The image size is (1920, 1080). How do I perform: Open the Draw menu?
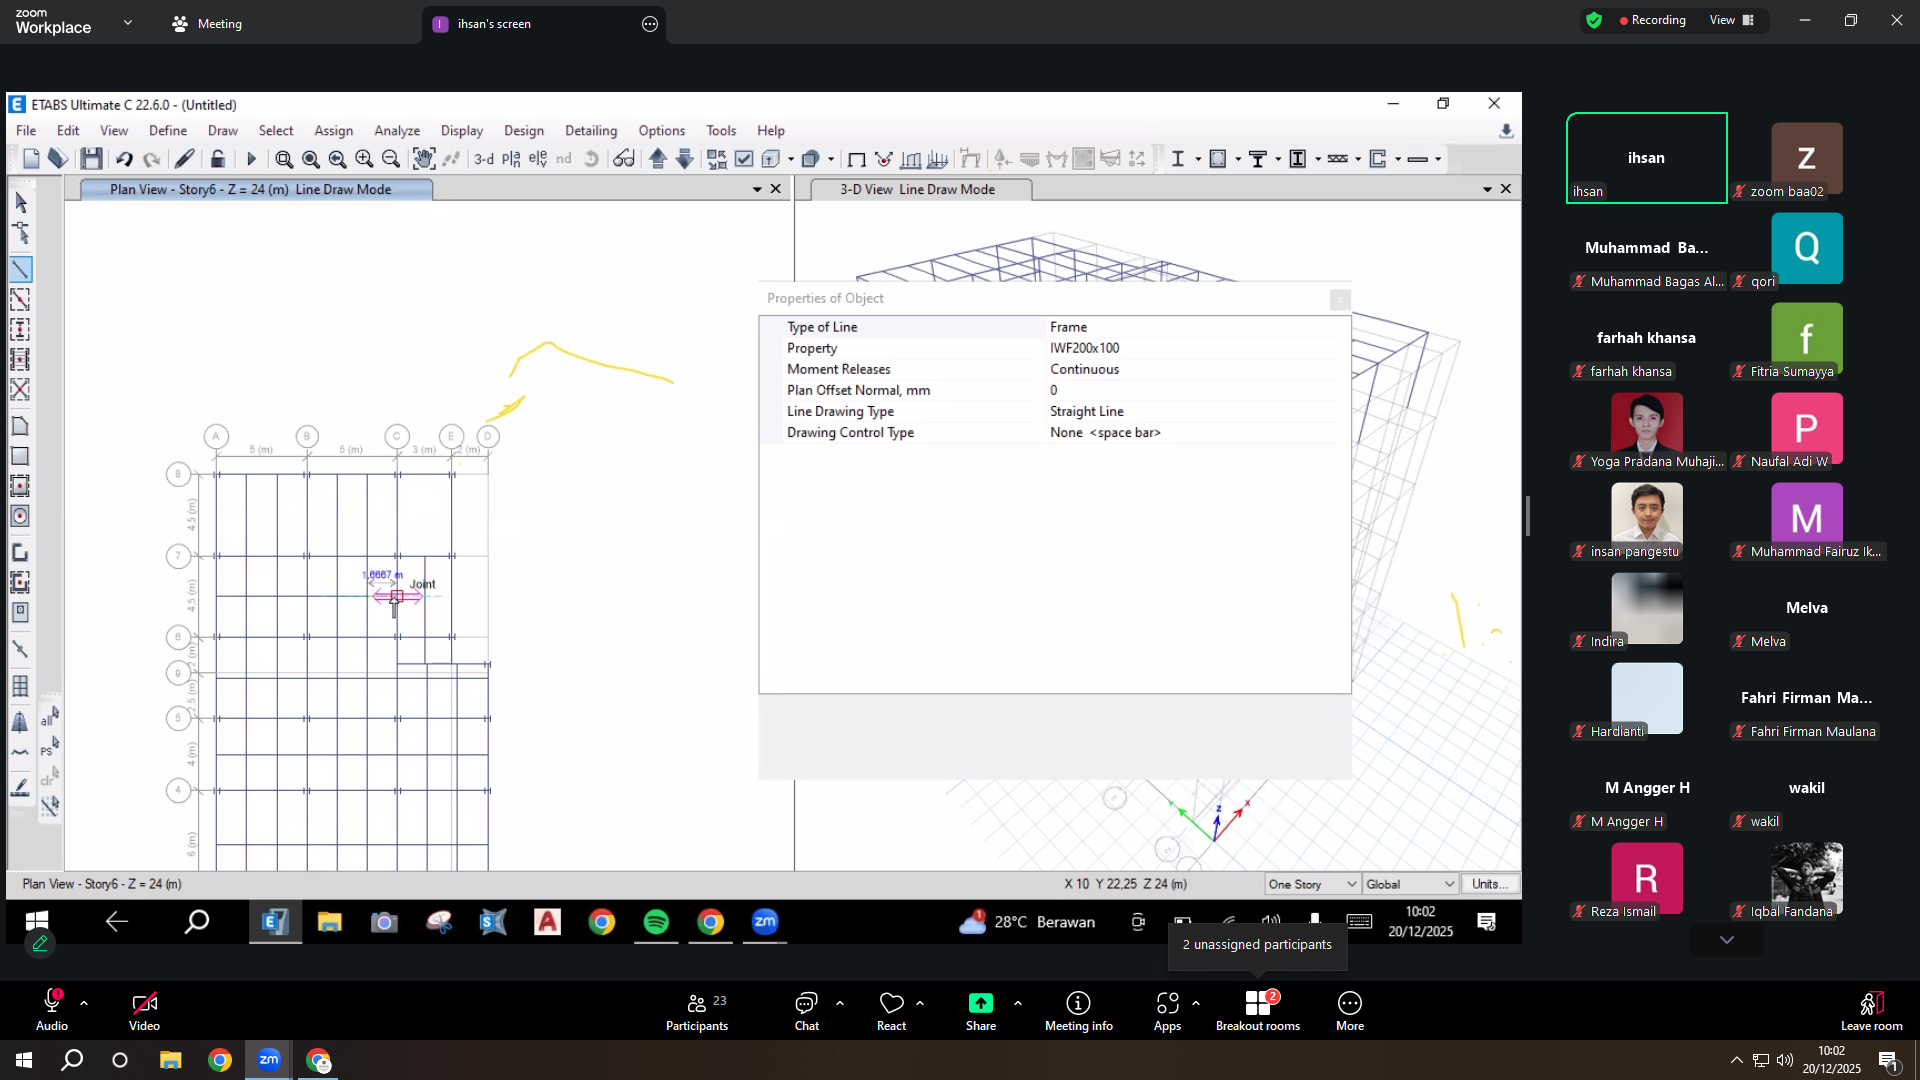(x=223, y=130)
